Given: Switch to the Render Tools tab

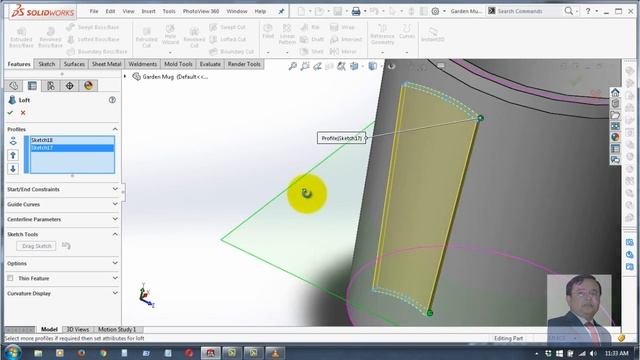Looking at the screenshot, I should coord(244,64).
